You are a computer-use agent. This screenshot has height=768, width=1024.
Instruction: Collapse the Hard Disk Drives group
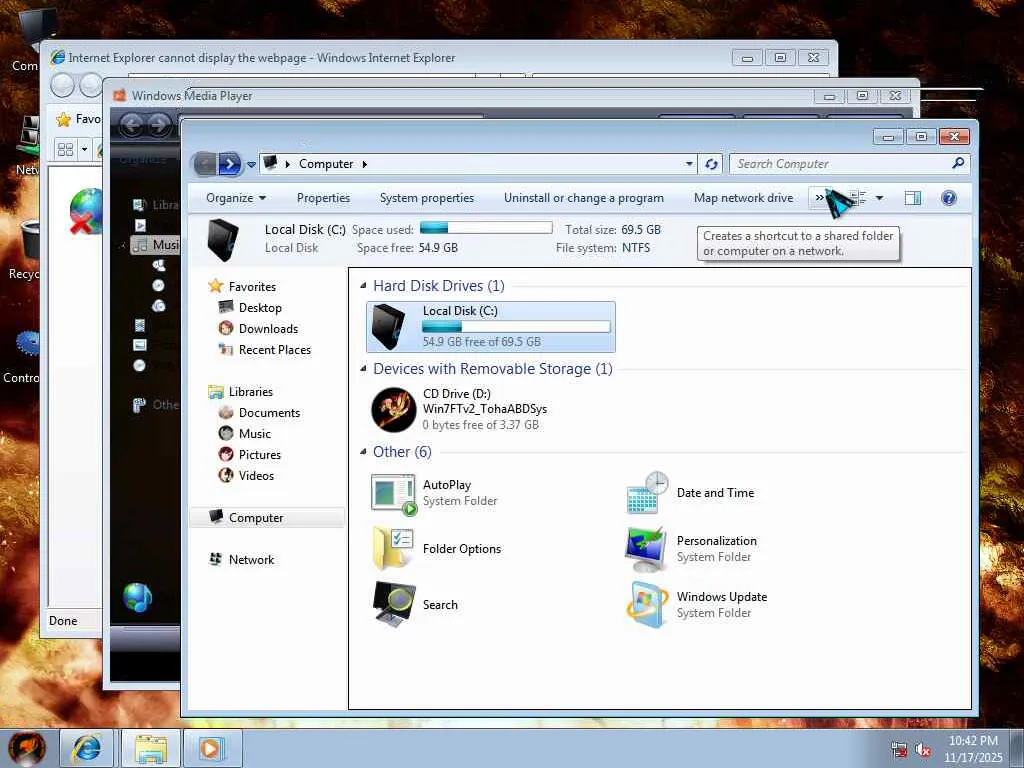click(x=364, y=285)
